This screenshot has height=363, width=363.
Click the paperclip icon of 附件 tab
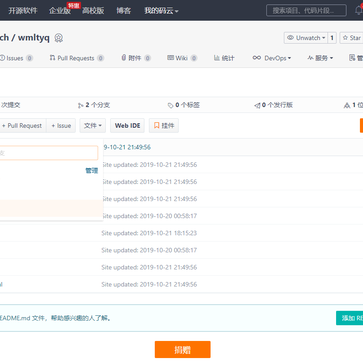click(x=124, y=58)
